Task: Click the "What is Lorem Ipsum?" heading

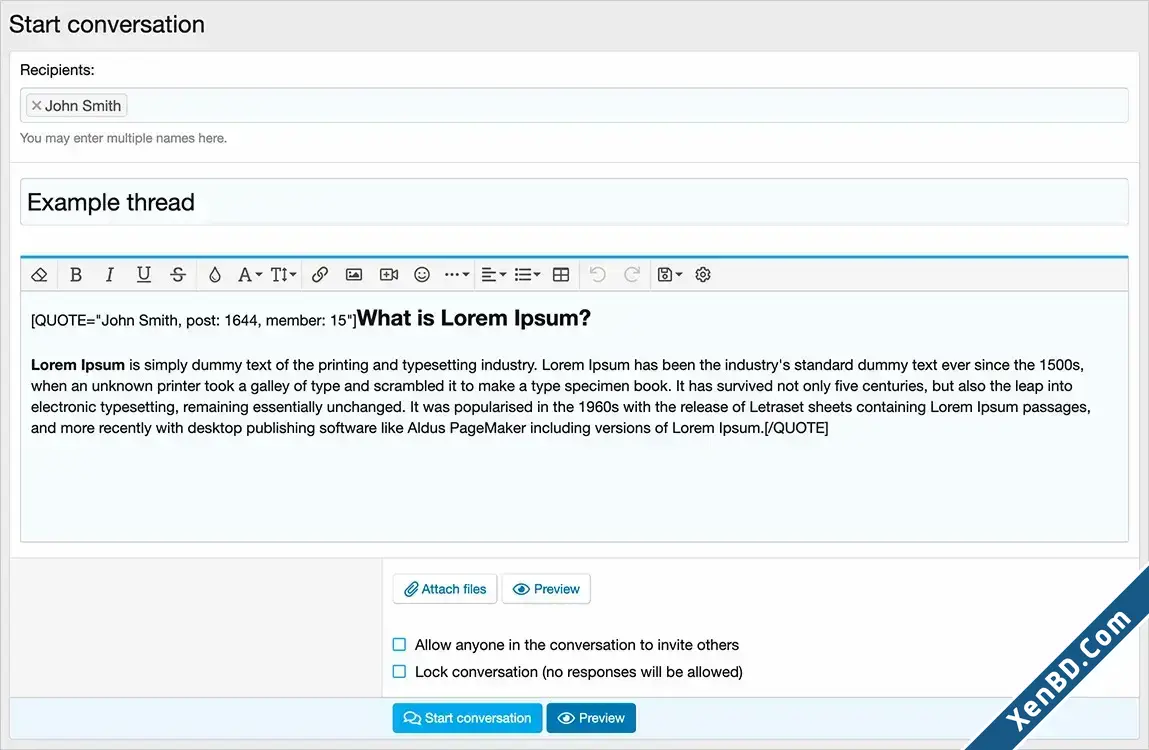Action: click(x=473, y=318)
